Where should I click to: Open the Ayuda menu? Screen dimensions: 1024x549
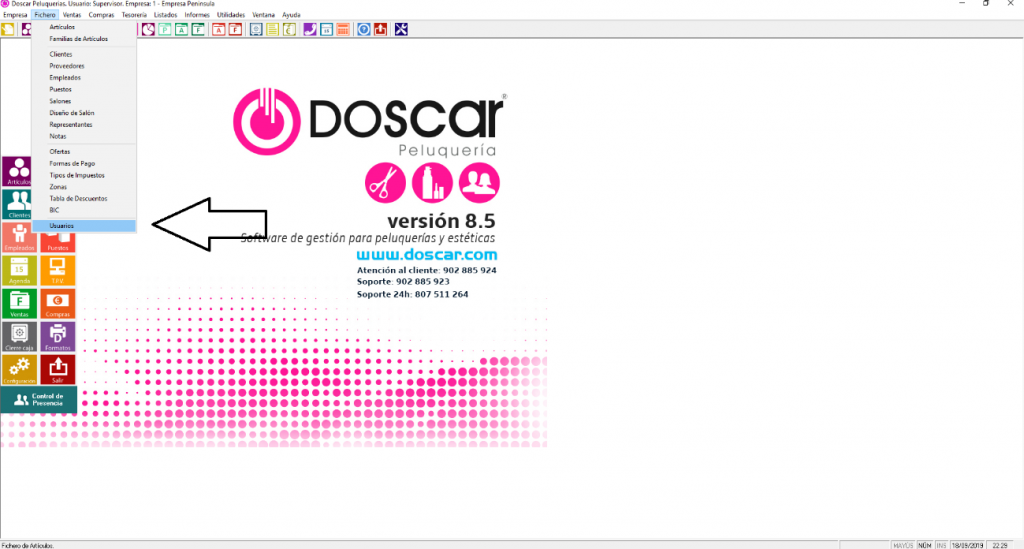click(x=291, y=14)
